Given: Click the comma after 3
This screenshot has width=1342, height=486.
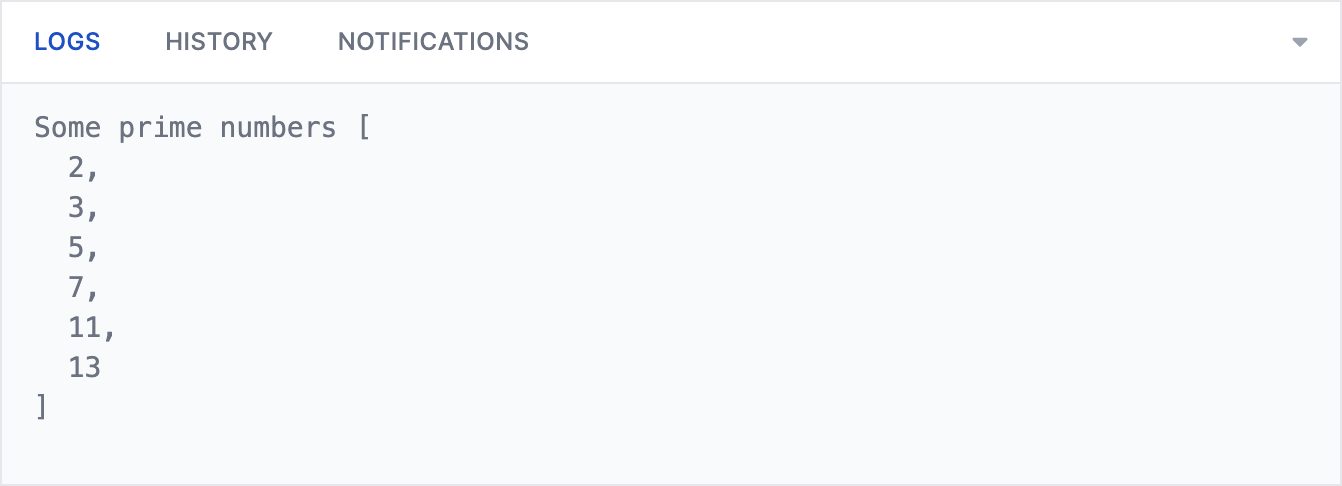Looking at the screenshot, I should coord(93,212).
